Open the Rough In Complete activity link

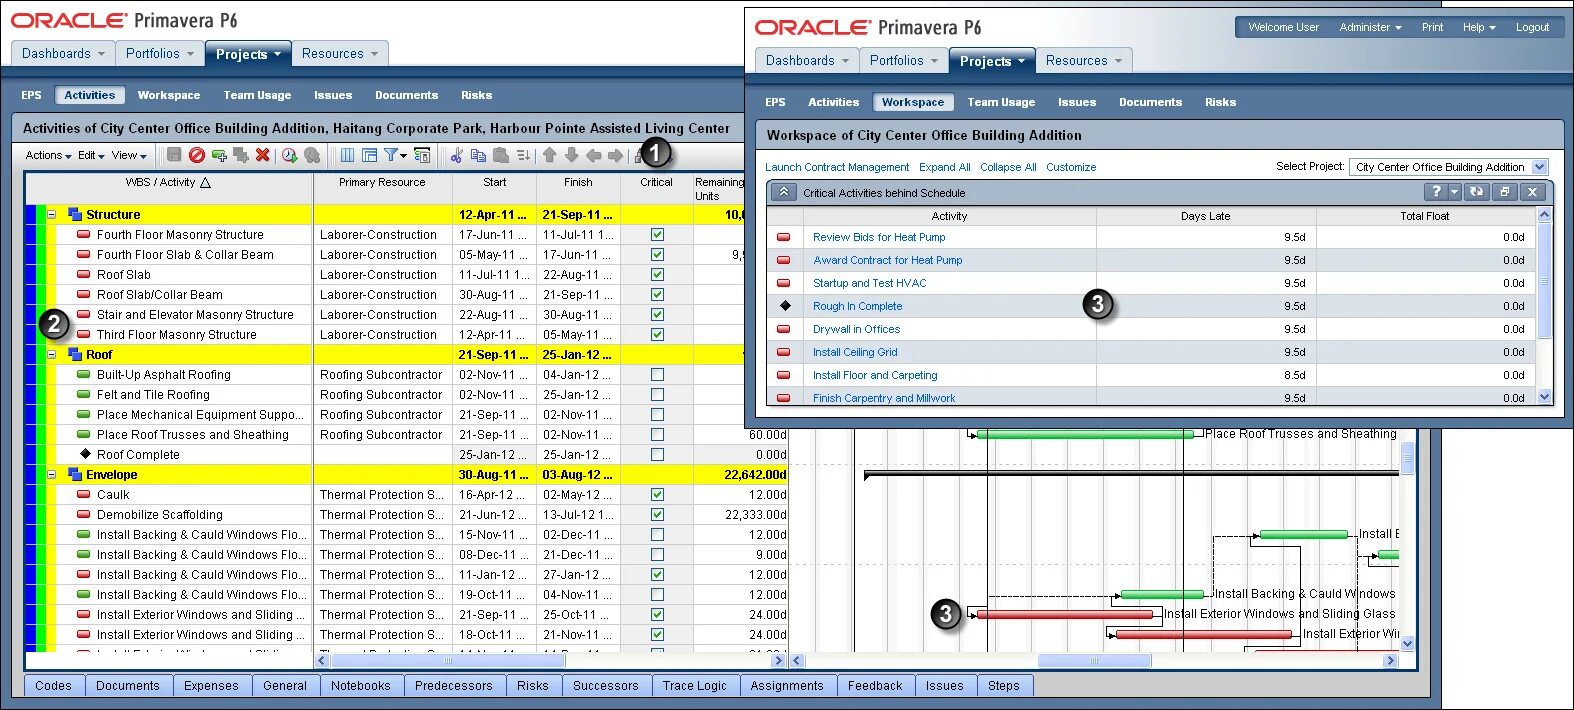point(857,306)
